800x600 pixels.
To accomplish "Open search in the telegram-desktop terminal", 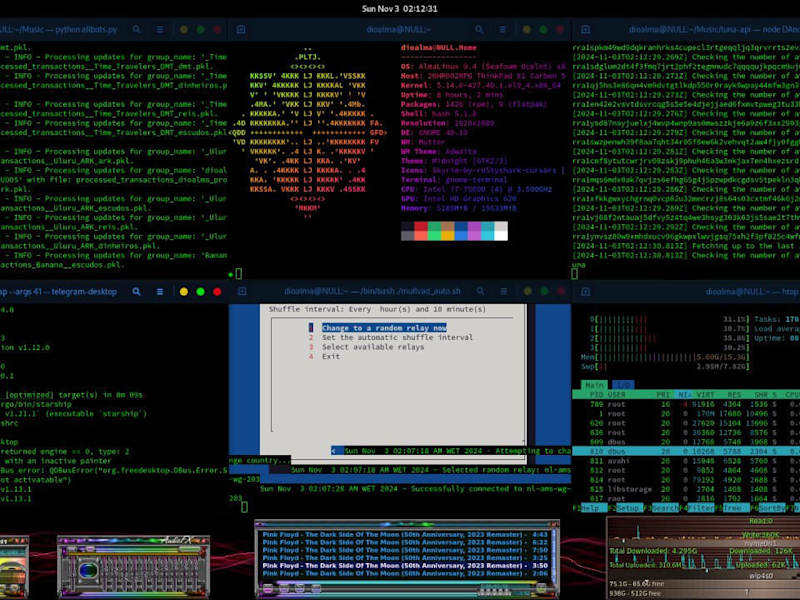I will tap(136, 292).
